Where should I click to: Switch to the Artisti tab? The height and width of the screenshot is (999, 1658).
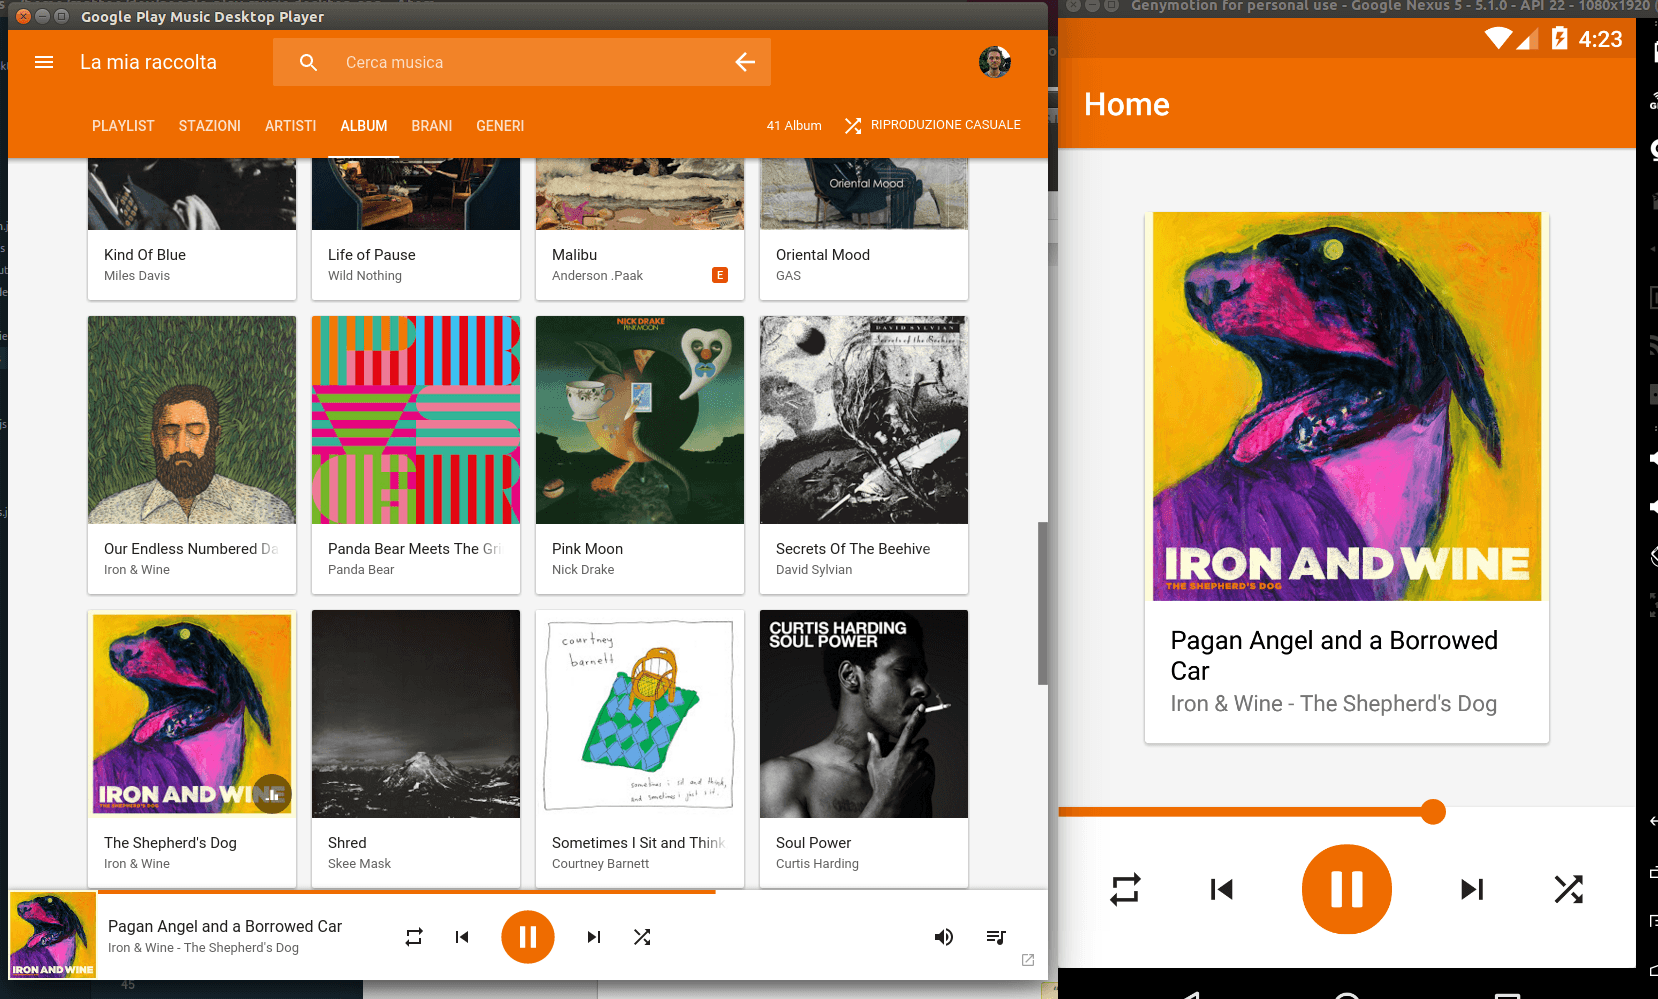pyautogui.click(x=290, y=126)
